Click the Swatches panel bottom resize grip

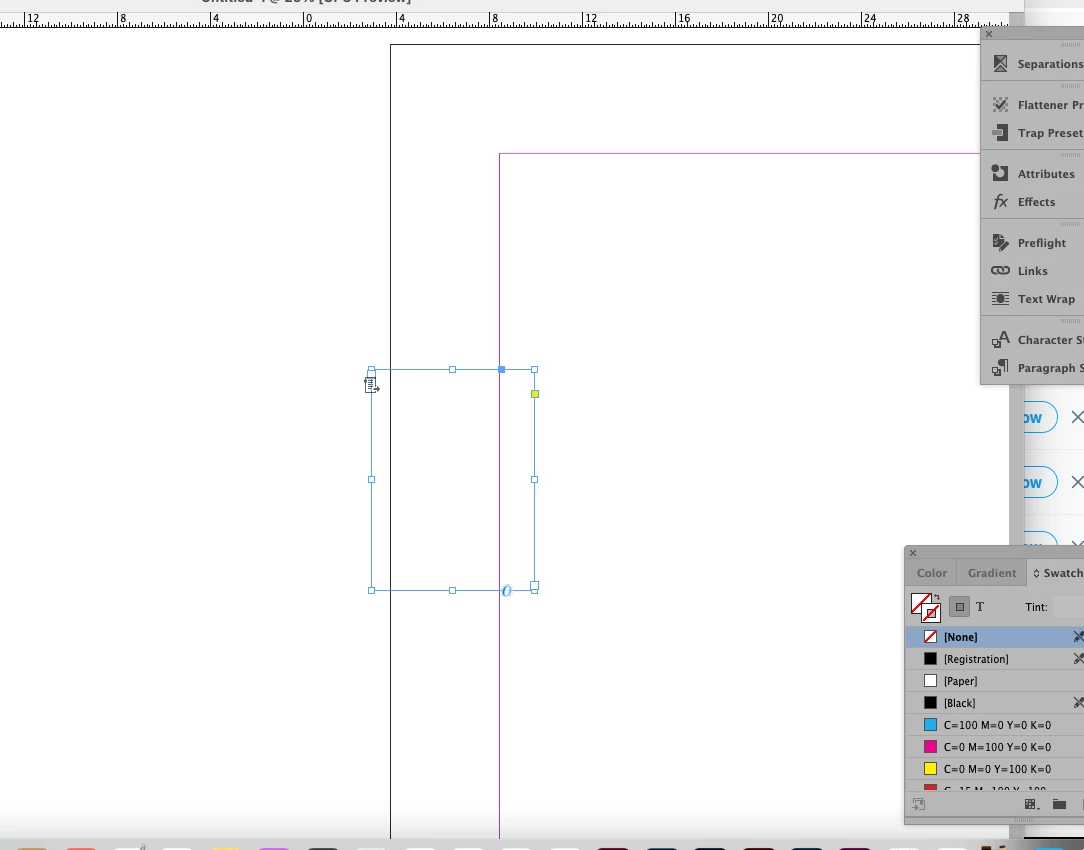[1024, 820]
